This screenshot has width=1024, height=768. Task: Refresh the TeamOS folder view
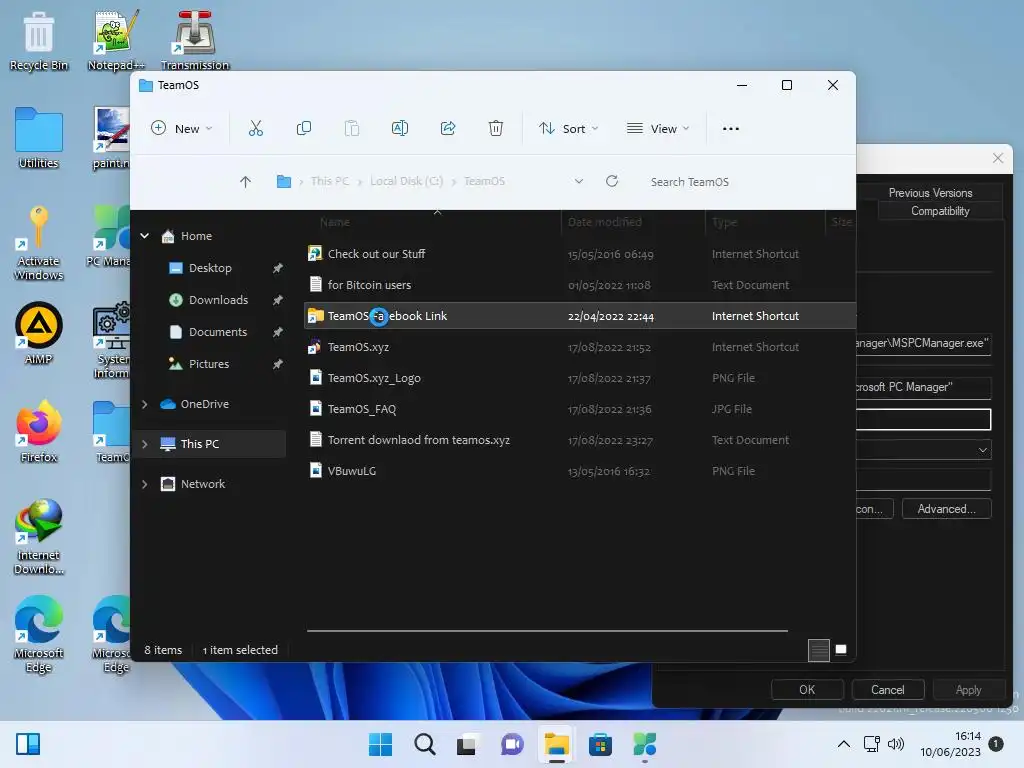[x=612, y=182]
